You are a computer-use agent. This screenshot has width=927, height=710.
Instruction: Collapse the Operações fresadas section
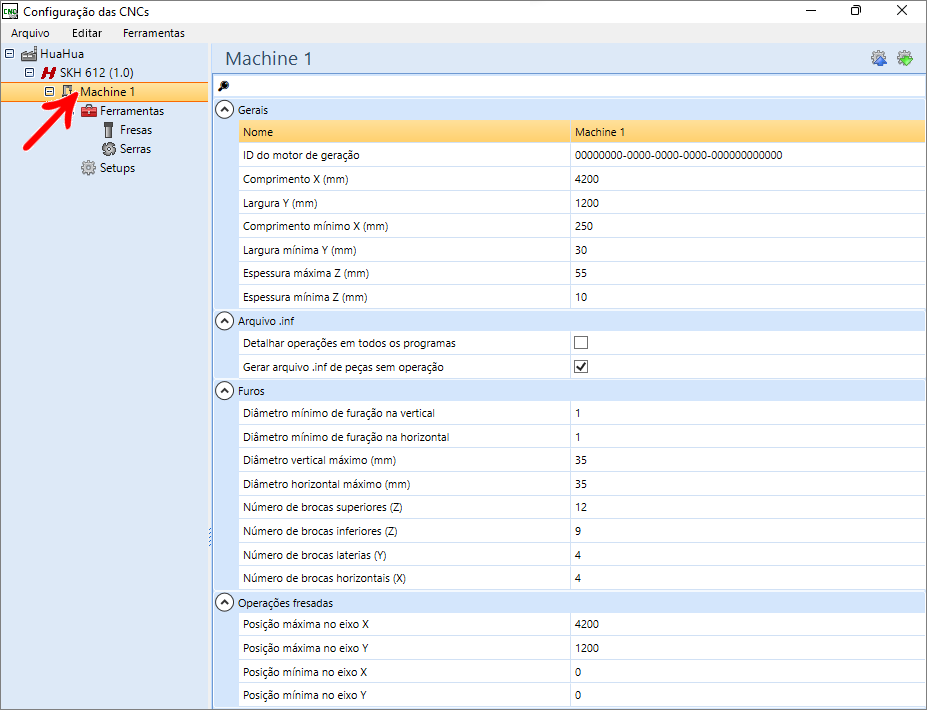click(x=225, y=602)
